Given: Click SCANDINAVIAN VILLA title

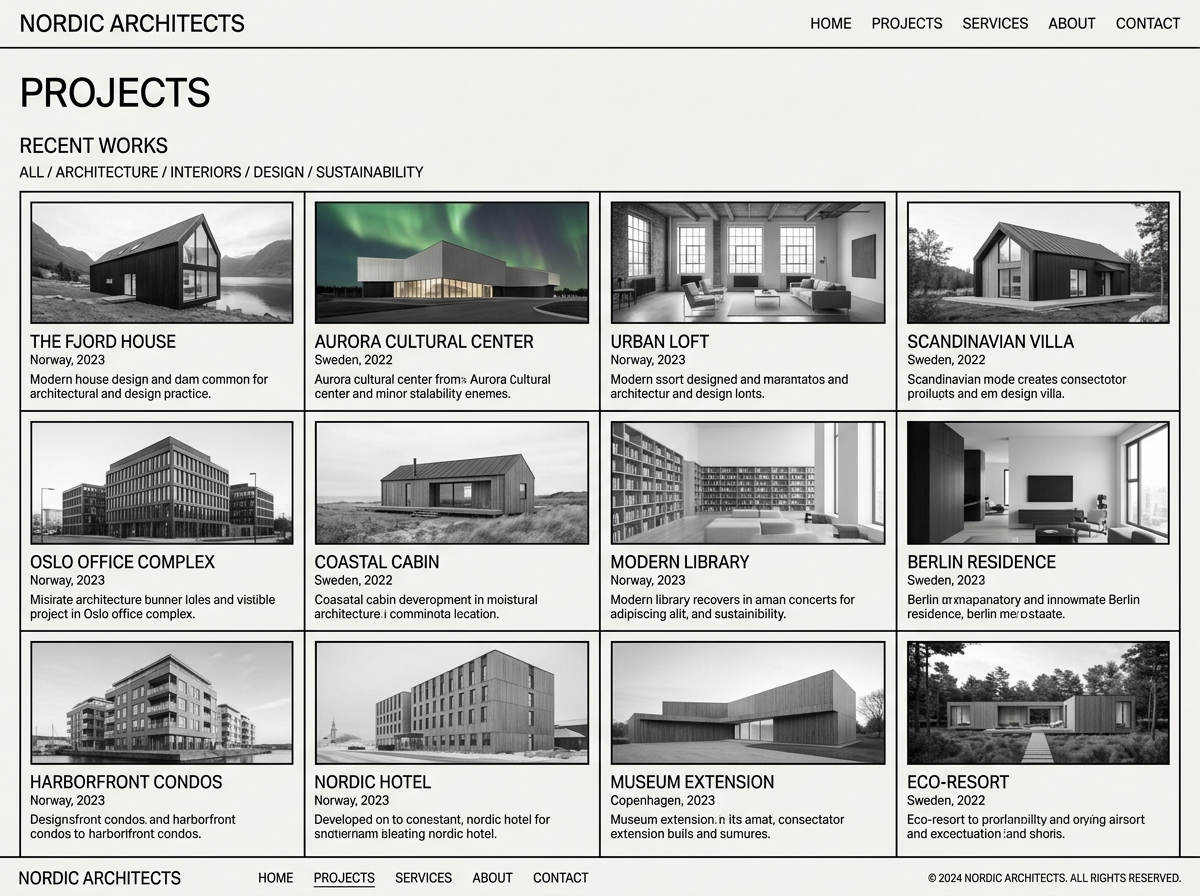Looking at the screenshot, I should click(x=991, y=342).
